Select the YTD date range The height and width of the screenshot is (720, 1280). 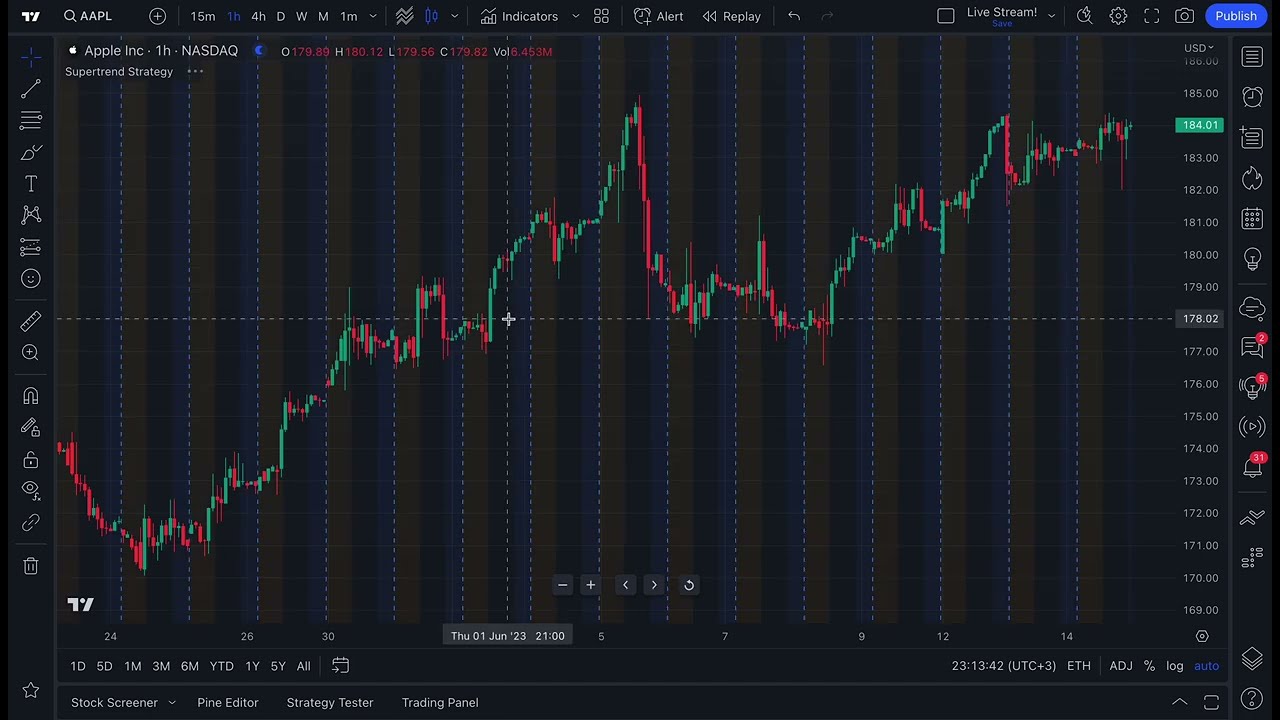(x=221, y=666)
